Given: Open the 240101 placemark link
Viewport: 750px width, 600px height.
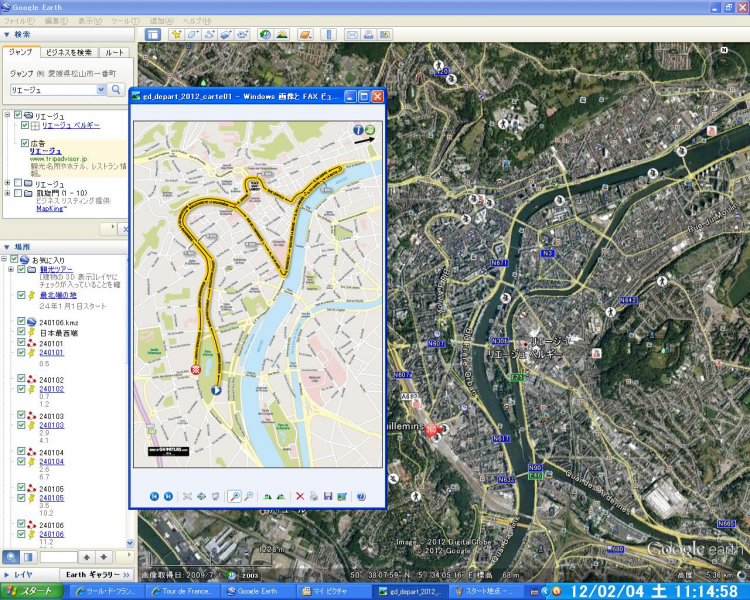Looking at the screenshot, I should pos(52,353).
